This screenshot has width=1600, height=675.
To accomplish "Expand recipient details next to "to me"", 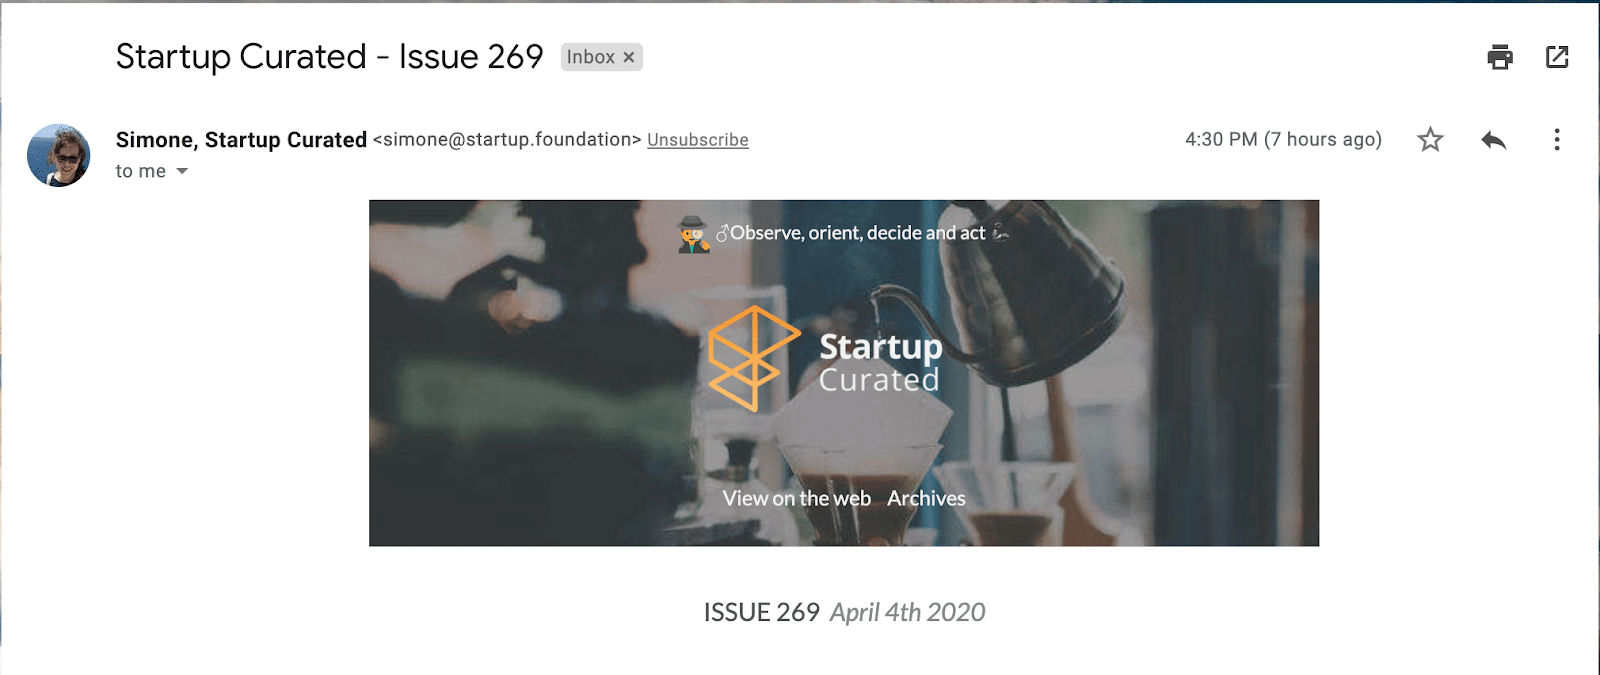I will (182, 172).
